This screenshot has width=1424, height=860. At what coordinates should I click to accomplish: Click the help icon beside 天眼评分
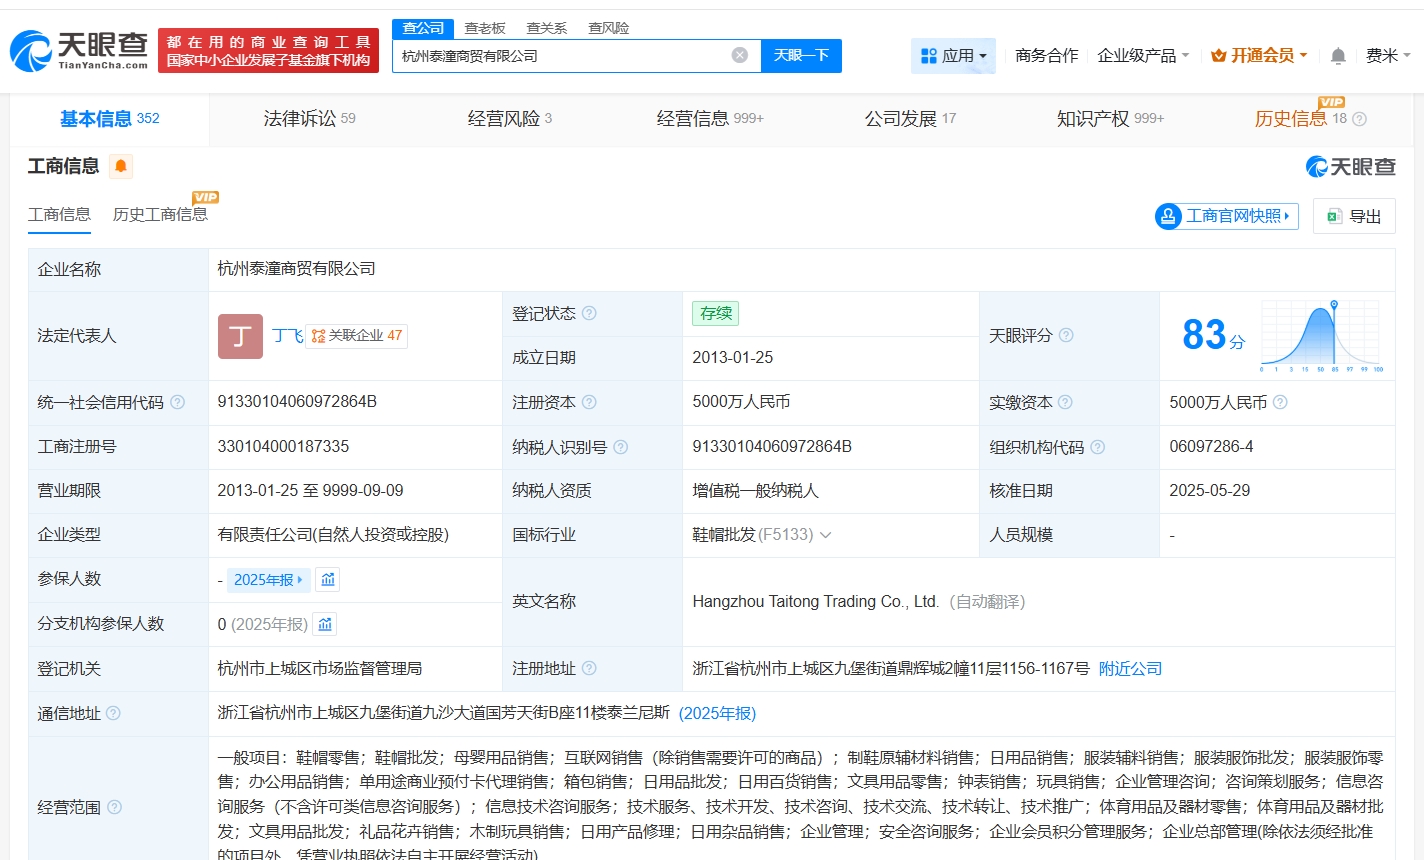click(1066, 335)
